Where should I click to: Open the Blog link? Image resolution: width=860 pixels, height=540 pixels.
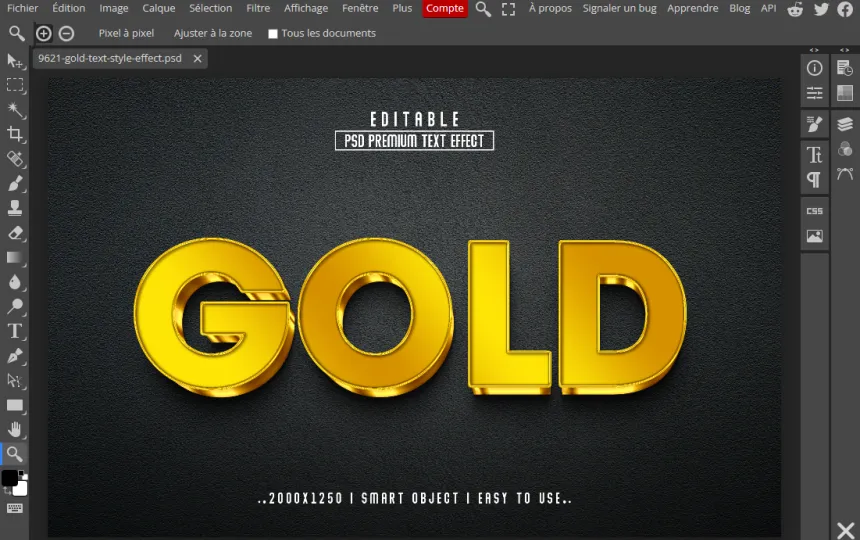click(x=739, y=8)
